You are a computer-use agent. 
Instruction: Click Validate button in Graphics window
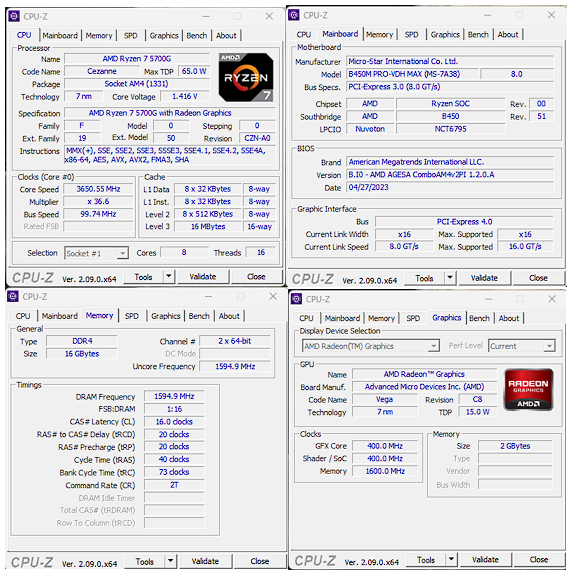485,560
